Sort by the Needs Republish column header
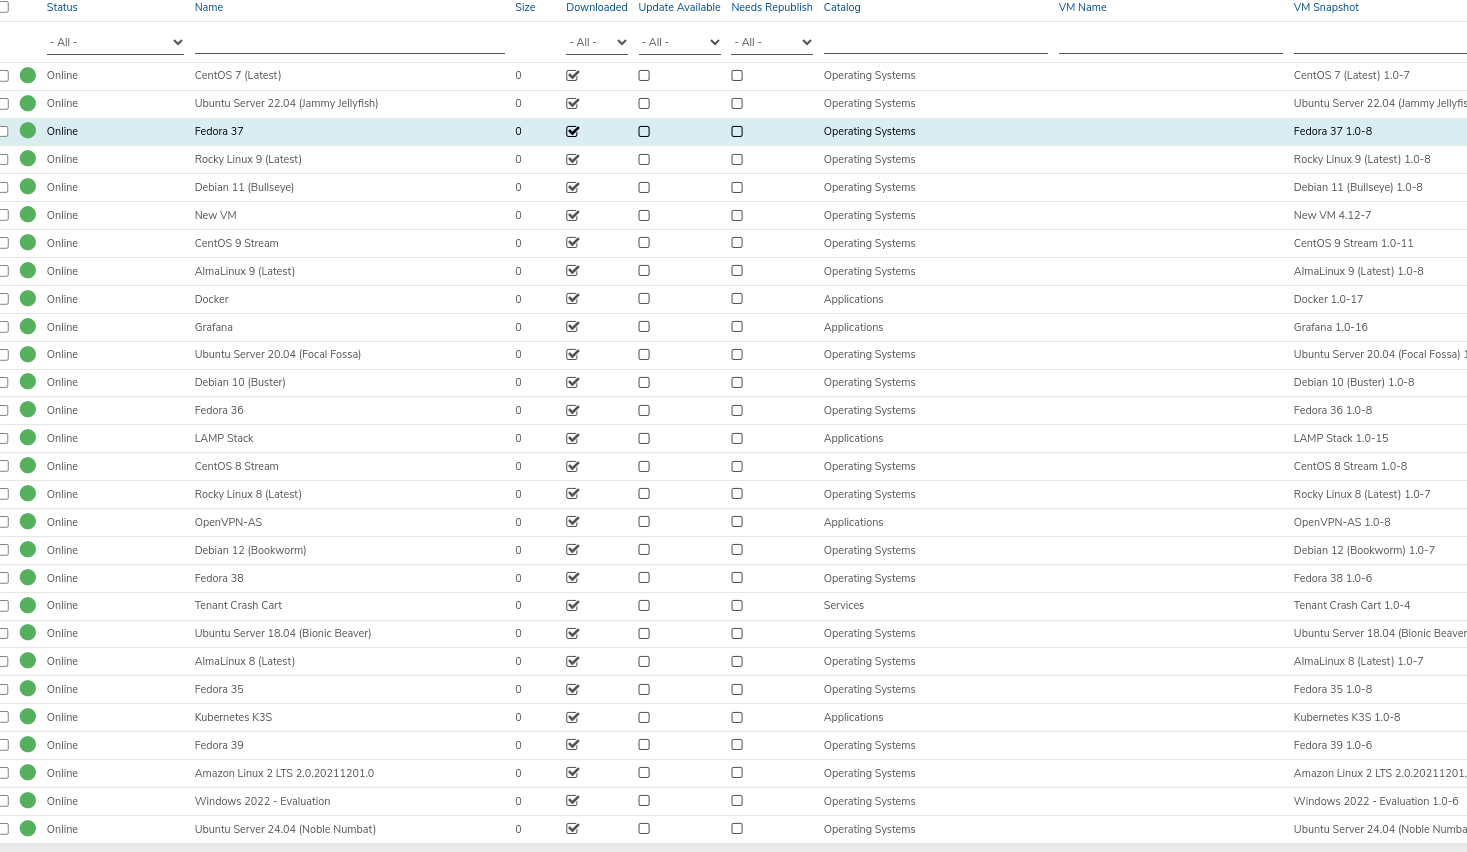The width and height of the screenshot is (1467, 852). (772, 7)
